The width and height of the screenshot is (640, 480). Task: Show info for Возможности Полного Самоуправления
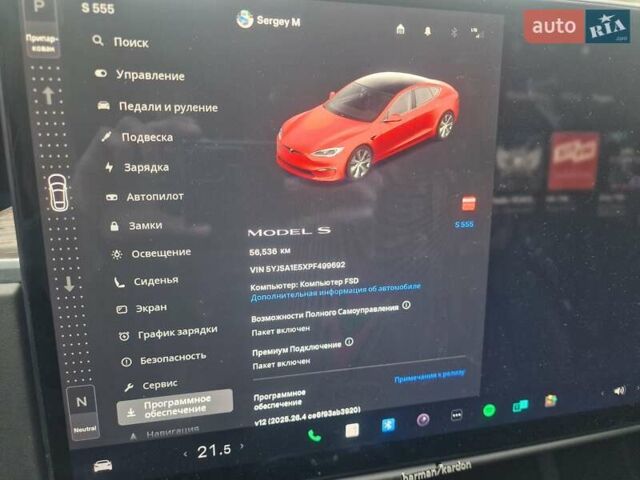pos(406,306)
